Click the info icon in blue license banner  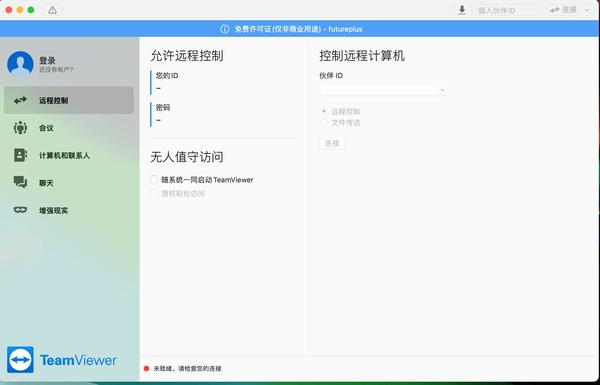point(225,29)
